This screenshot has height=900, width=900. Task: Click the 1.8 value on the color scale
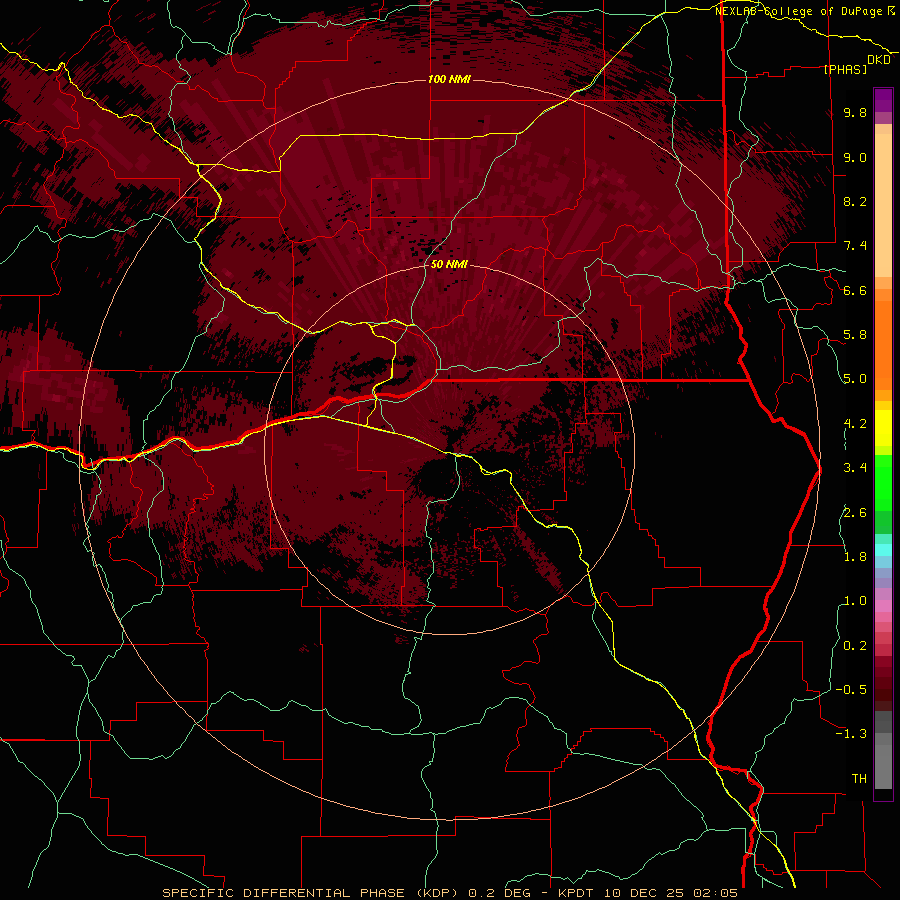tap(855, 557)
